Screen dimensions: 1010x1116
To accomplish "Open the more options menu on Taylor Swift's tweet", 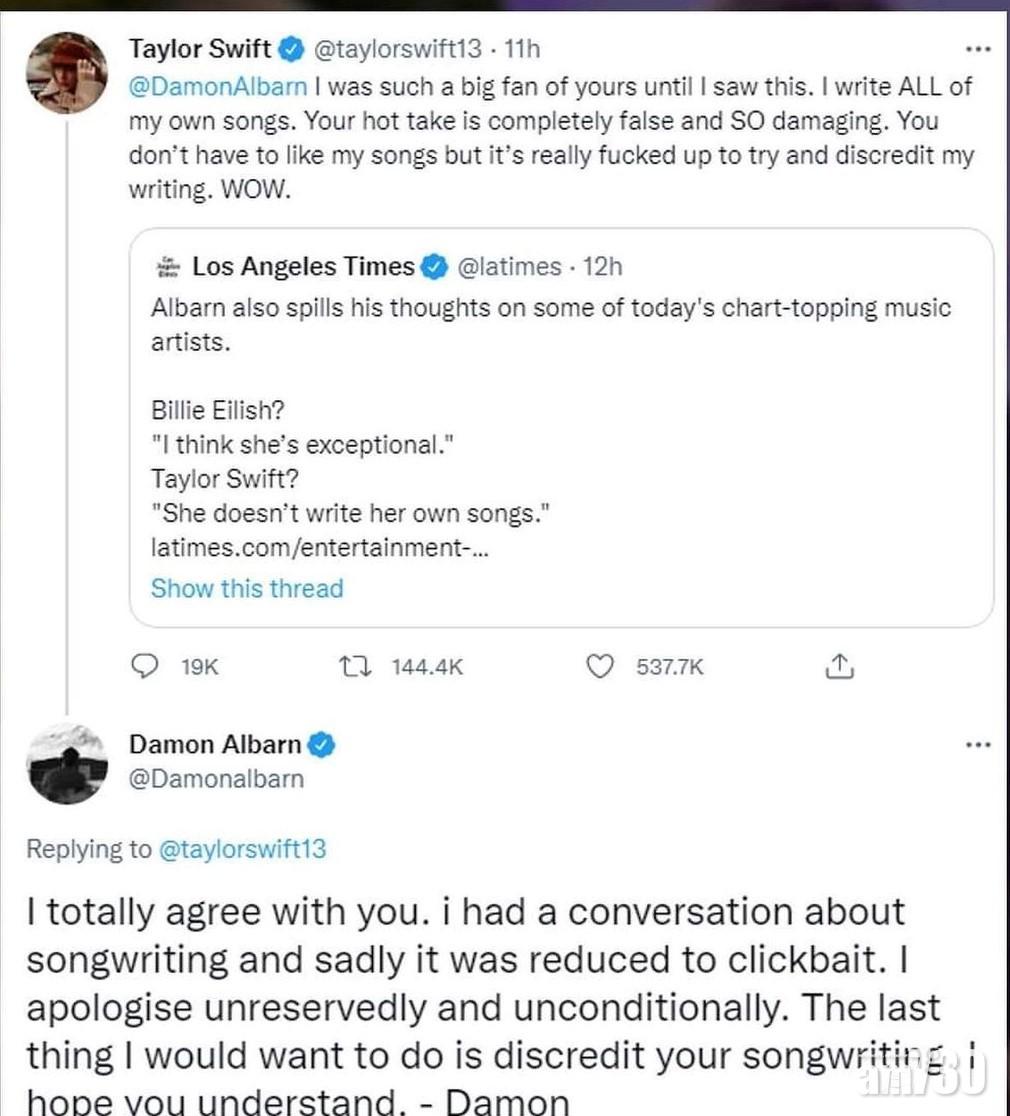I will [977, 48].
